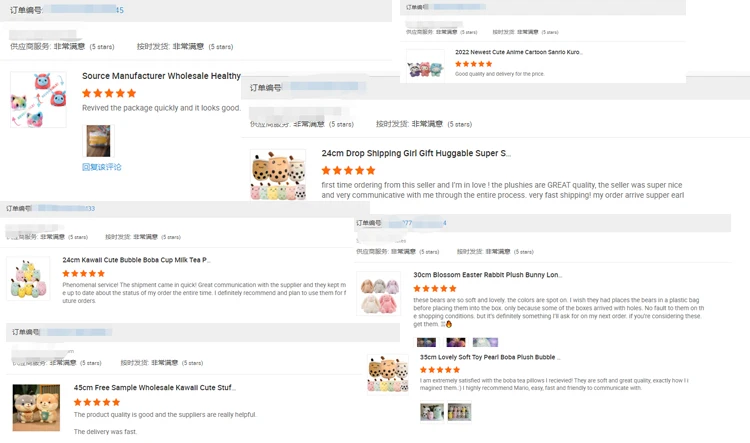The image size is (750, 443).
Task: Click the boba plush image beside Drop Shipping title
Action: tap(278, 174)
